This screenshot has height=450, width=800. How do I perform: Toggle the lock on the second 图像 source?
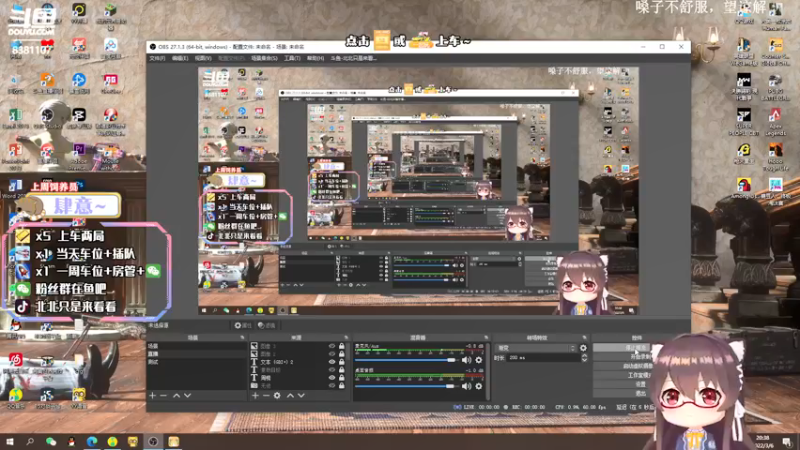click(342, 354)
